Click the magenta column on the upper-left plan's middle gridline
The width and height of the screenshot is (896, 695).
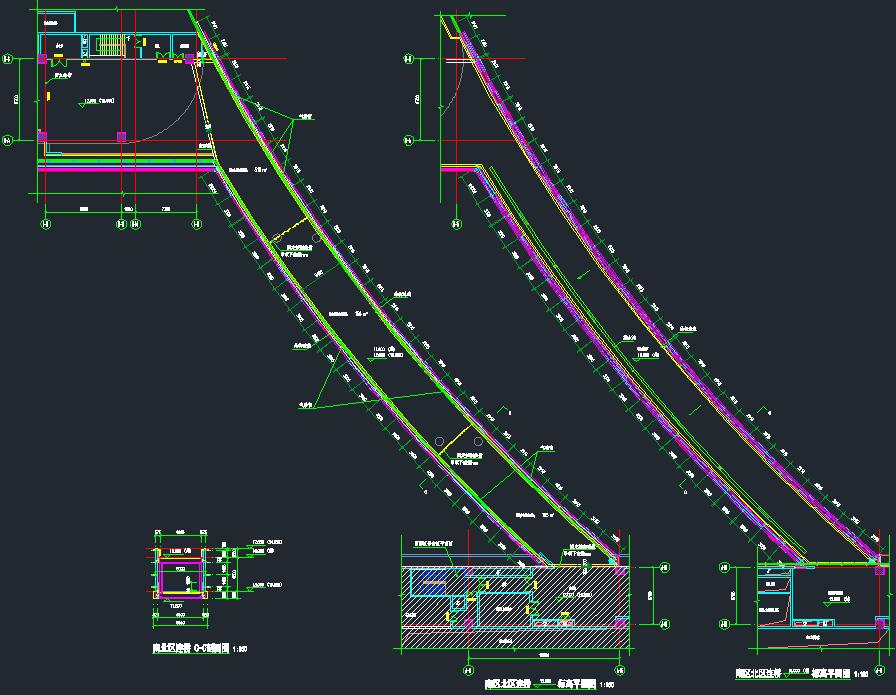point(121,137)
